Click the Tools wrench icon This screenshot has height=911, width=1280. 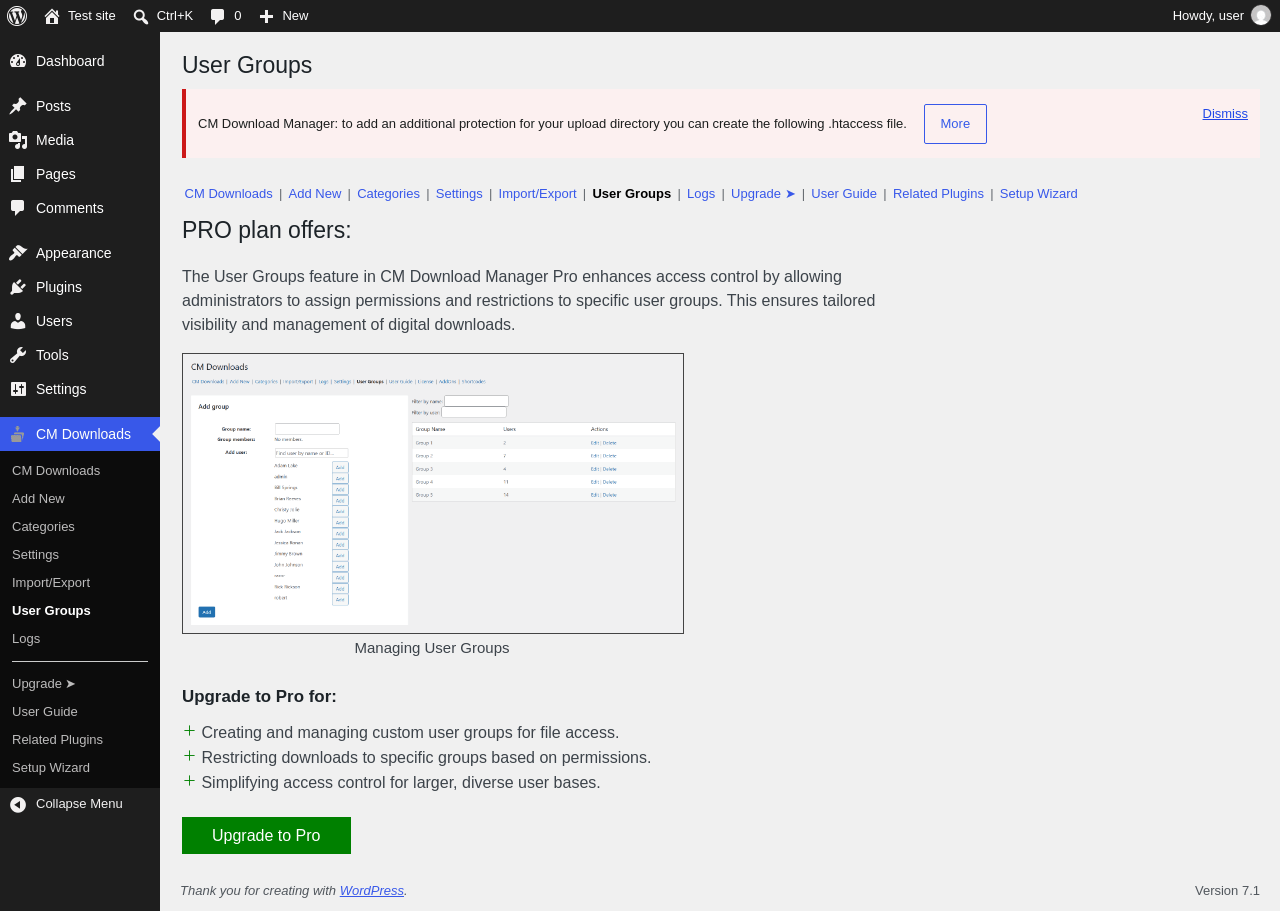[18, 355]
